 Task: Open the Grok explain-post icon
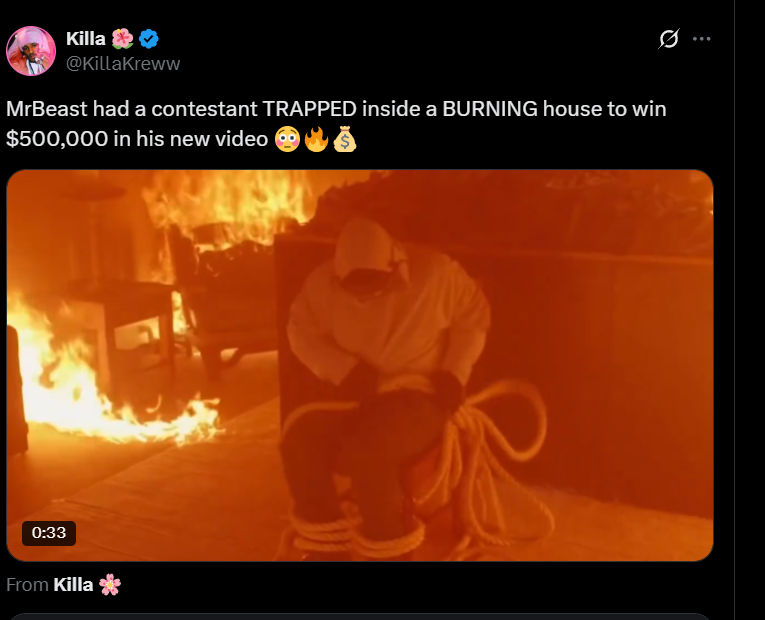pos(668,39)
